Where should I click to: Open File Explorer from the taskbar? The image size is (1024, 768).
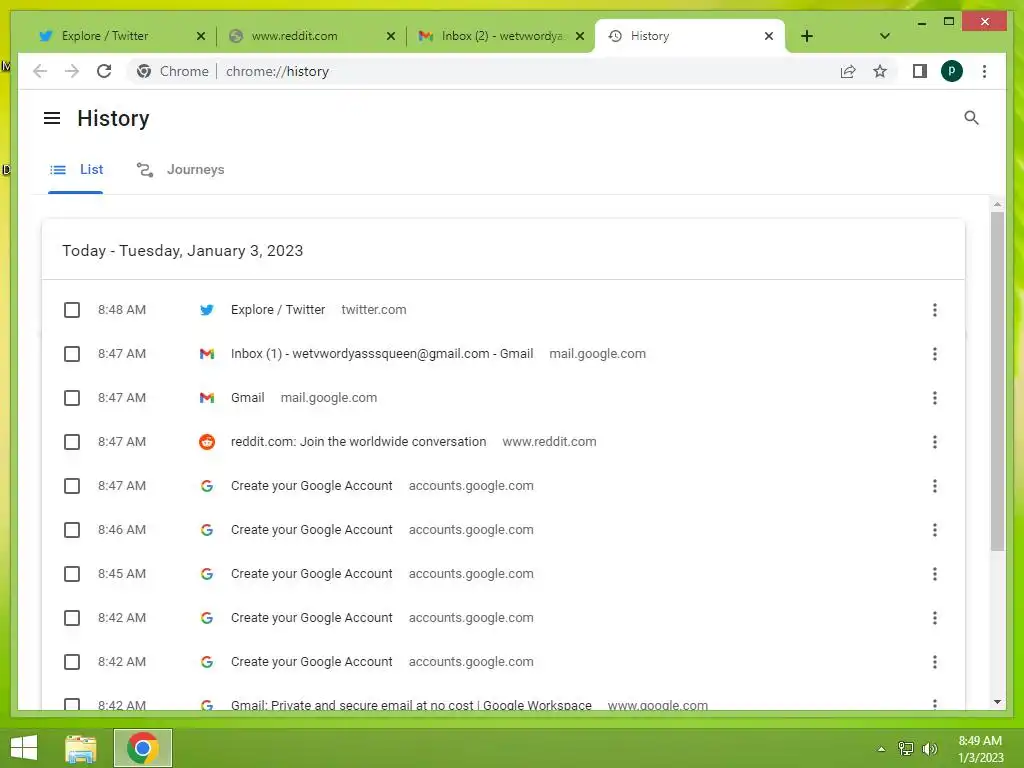point(81,748)
